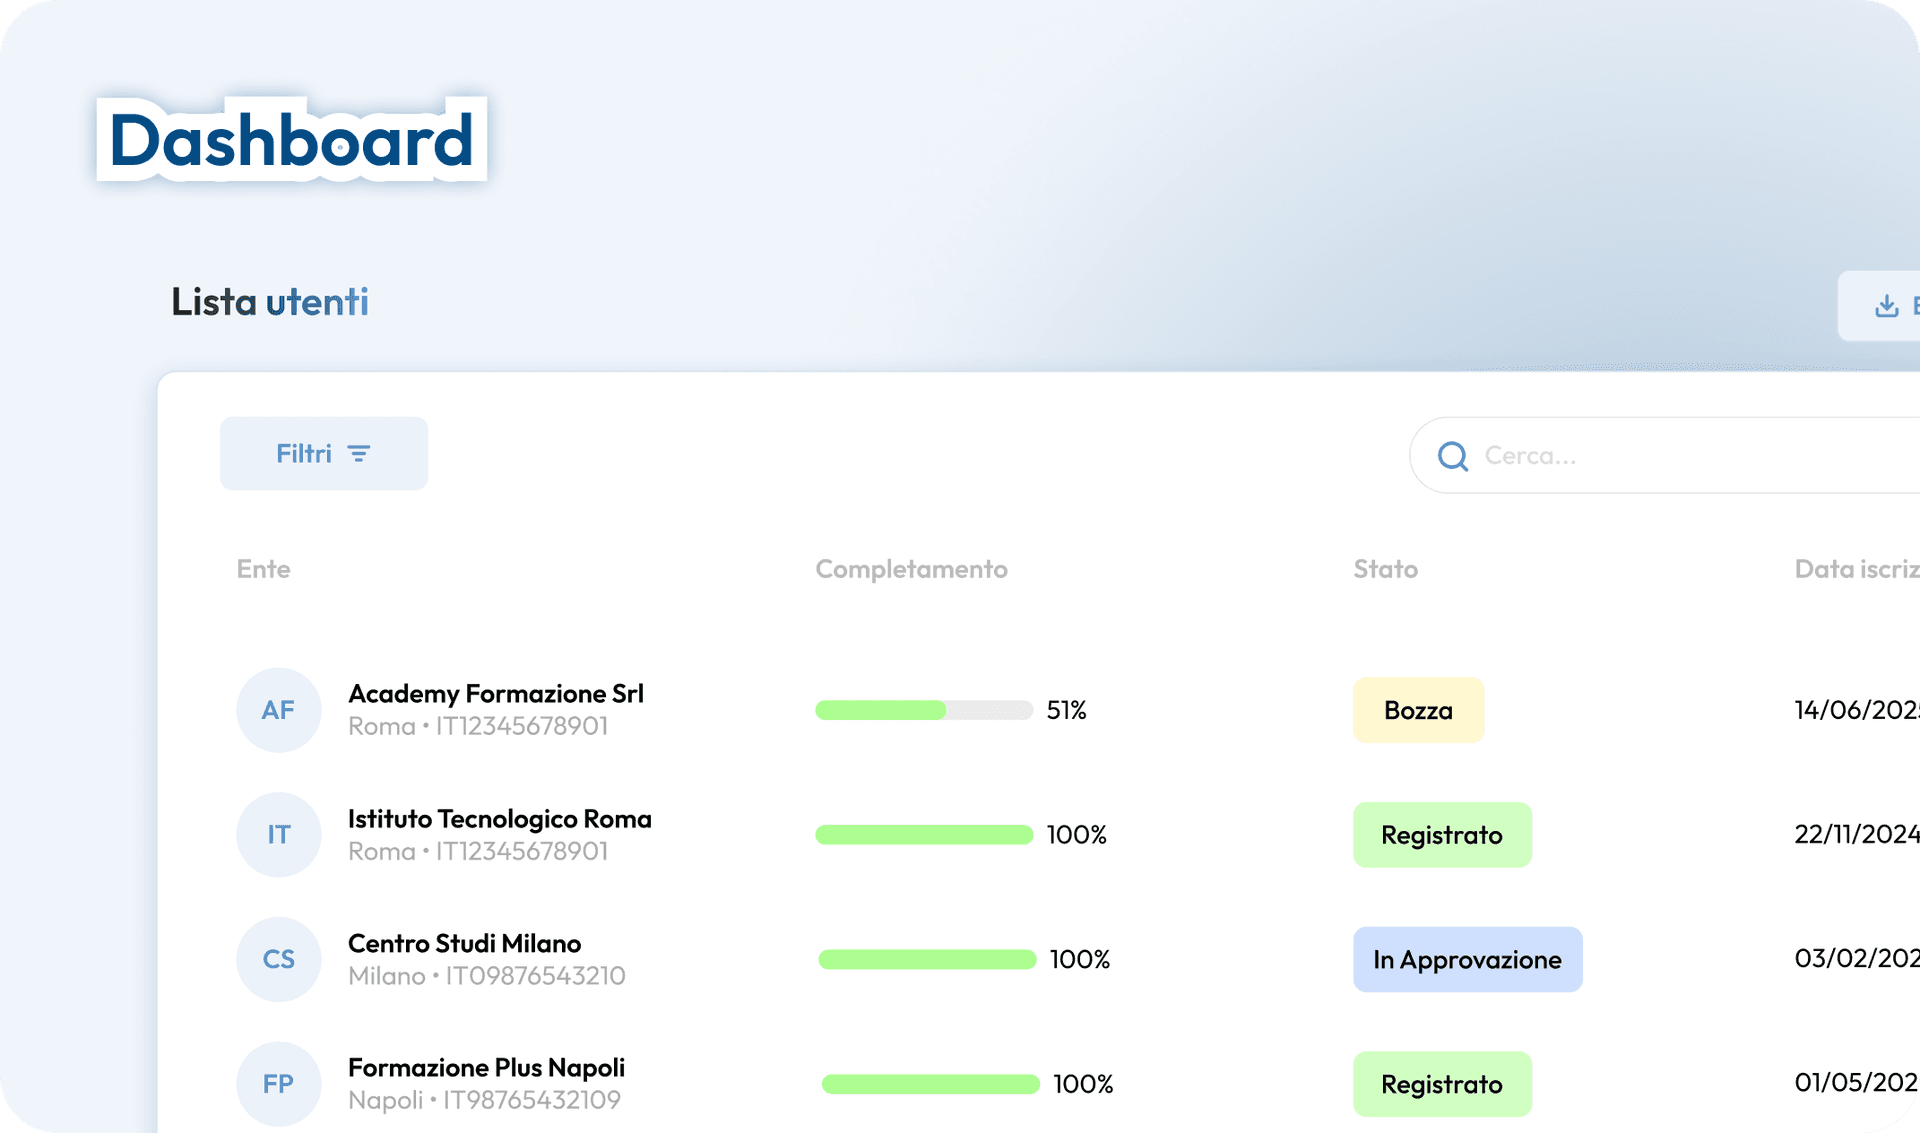Click In Approvazione status badge
Image resolution: width=1920 pixels, height=1133 pixels.
pyautogui.click(x=1467, y=959)
